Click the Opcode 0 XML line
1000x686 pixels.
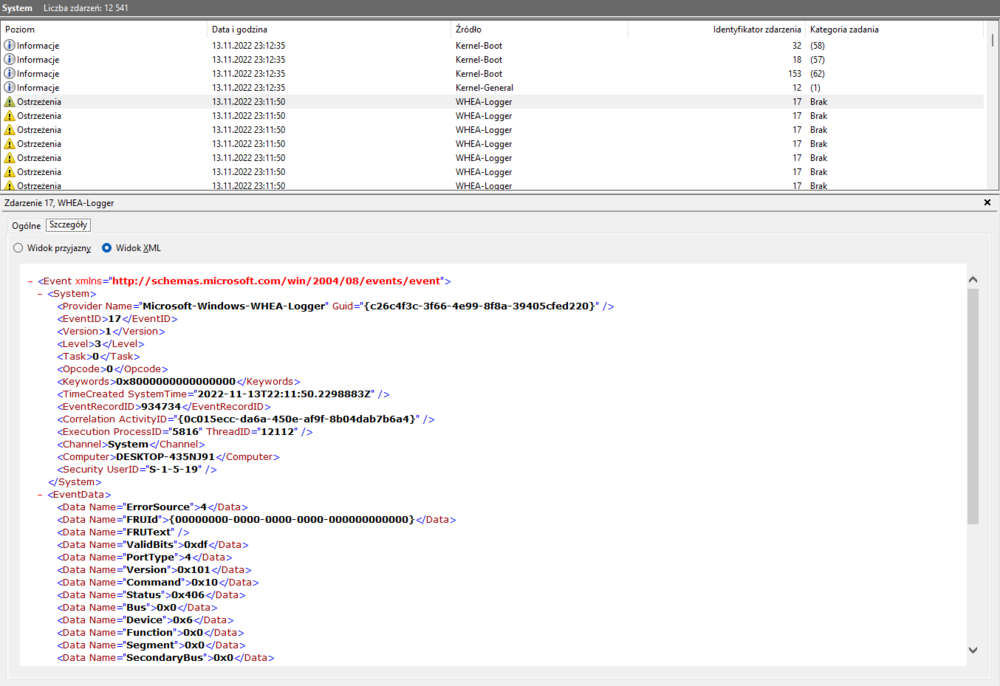[112, 369]
